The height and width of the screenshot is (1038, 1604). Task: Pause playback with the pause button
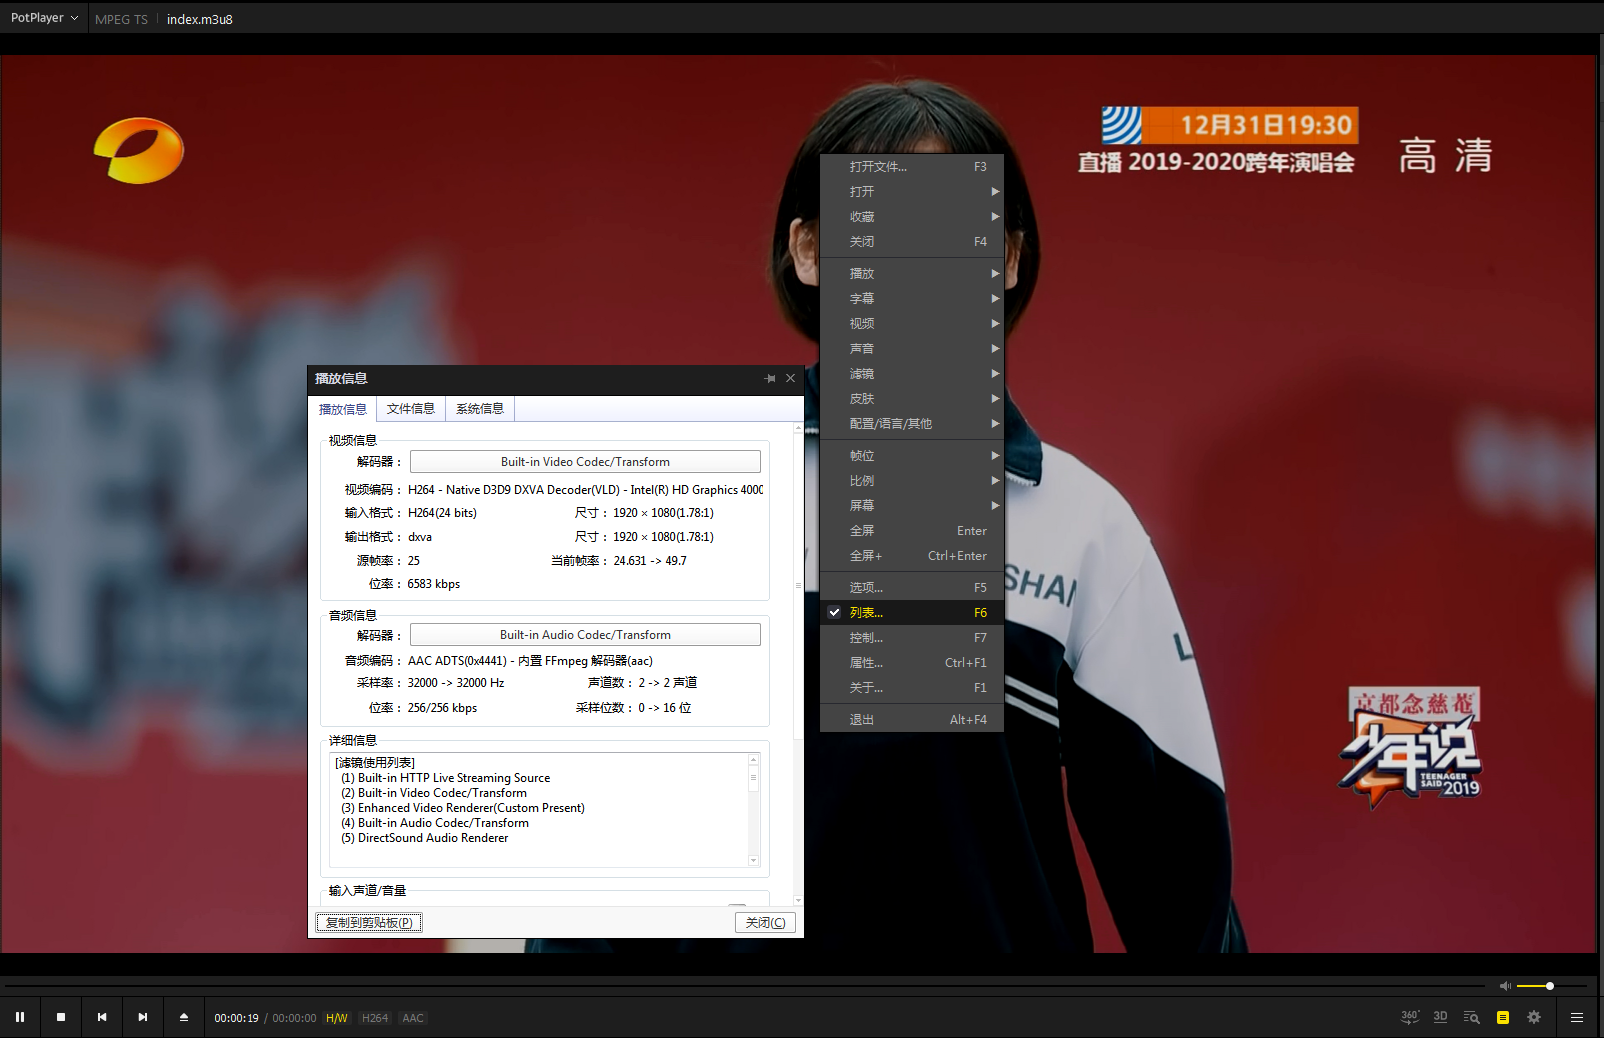[x=20, y=1017]
